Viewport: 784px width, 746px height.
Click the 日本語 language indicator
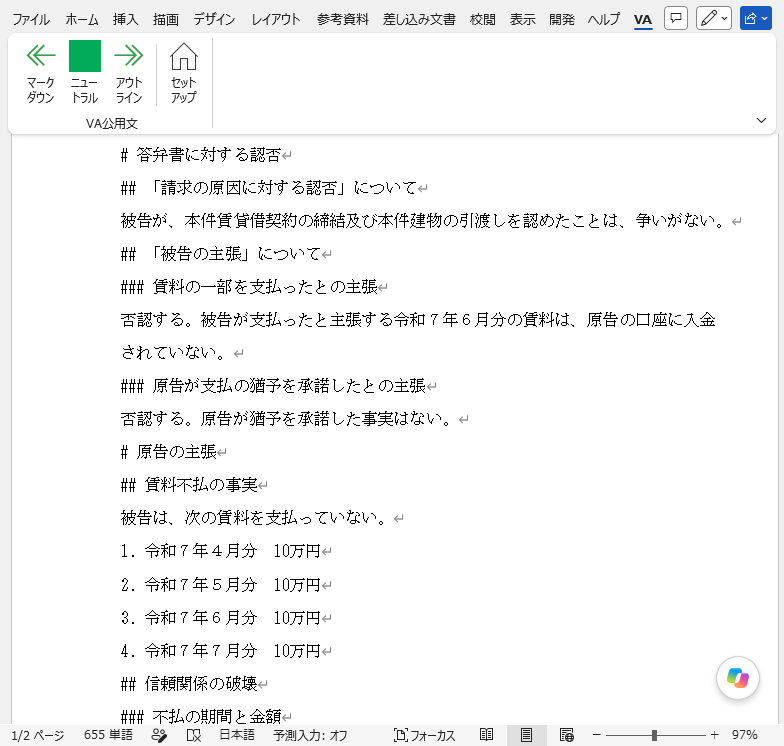237,735
